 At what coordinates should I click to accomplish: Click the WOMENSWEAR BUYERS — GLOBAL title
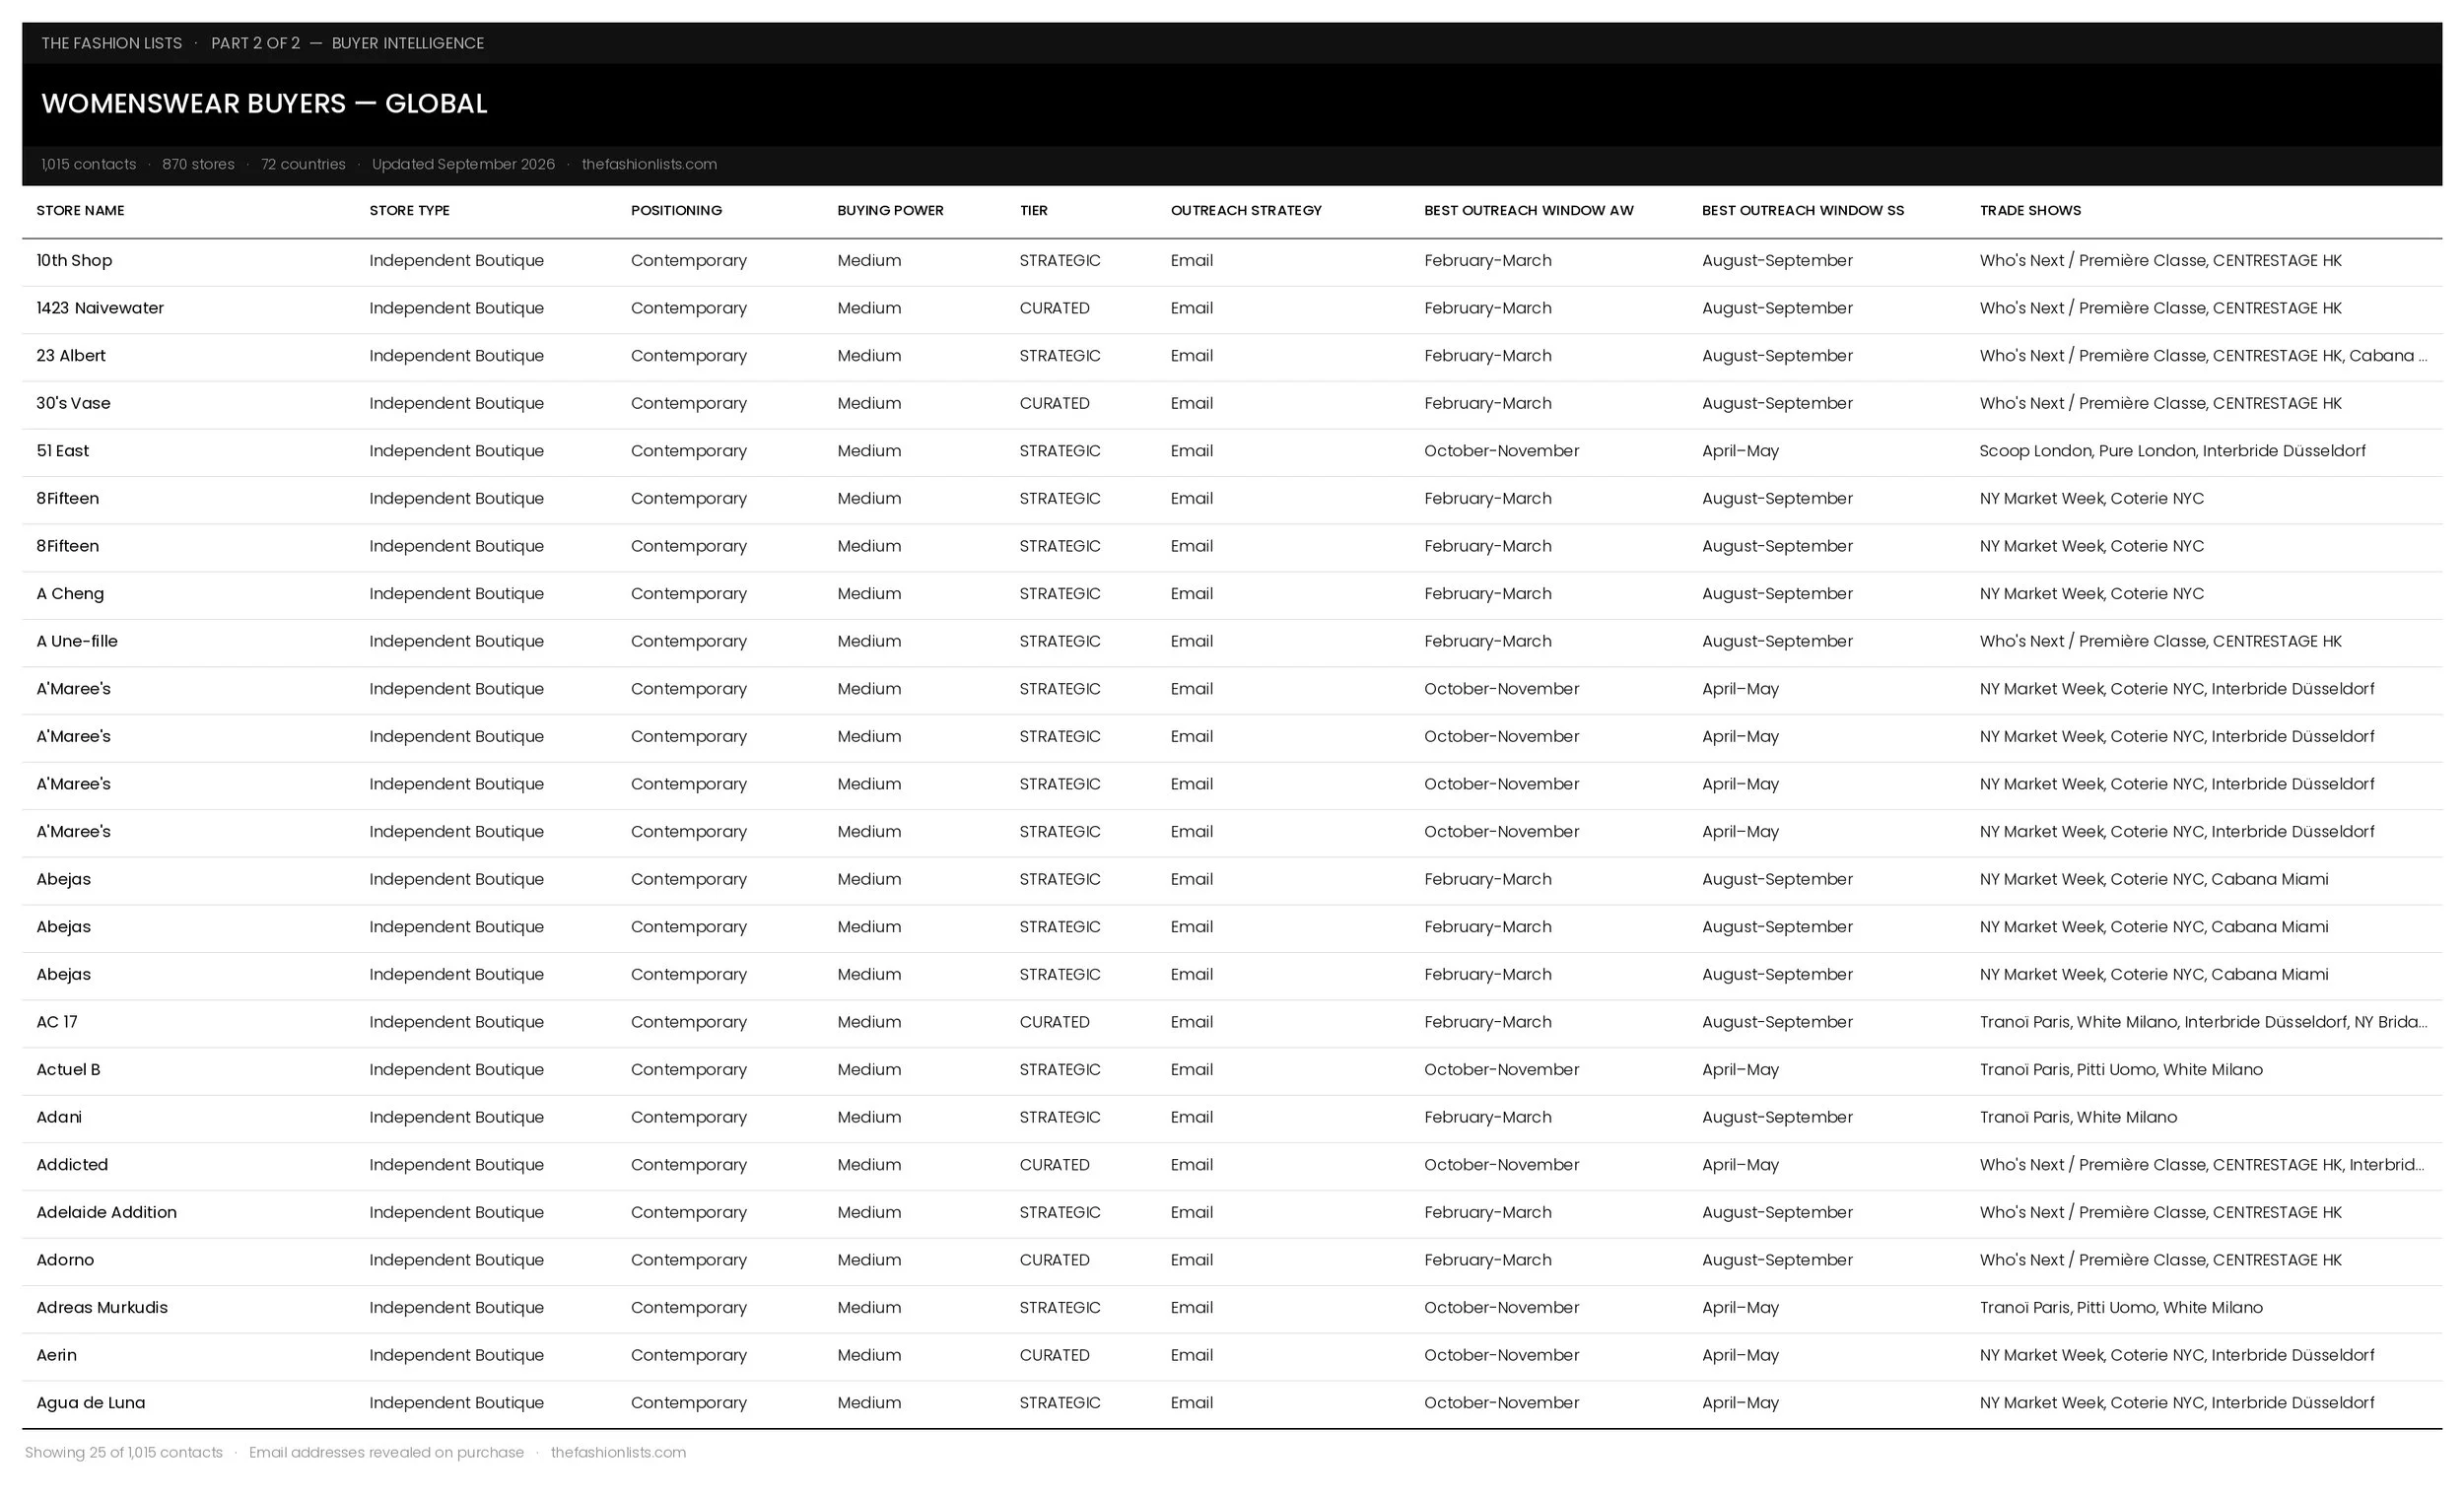point(264,103)
